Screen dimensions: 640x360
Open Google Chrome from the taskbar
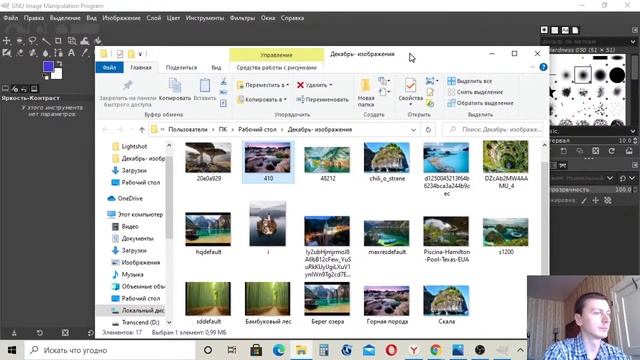pos(436,350)
